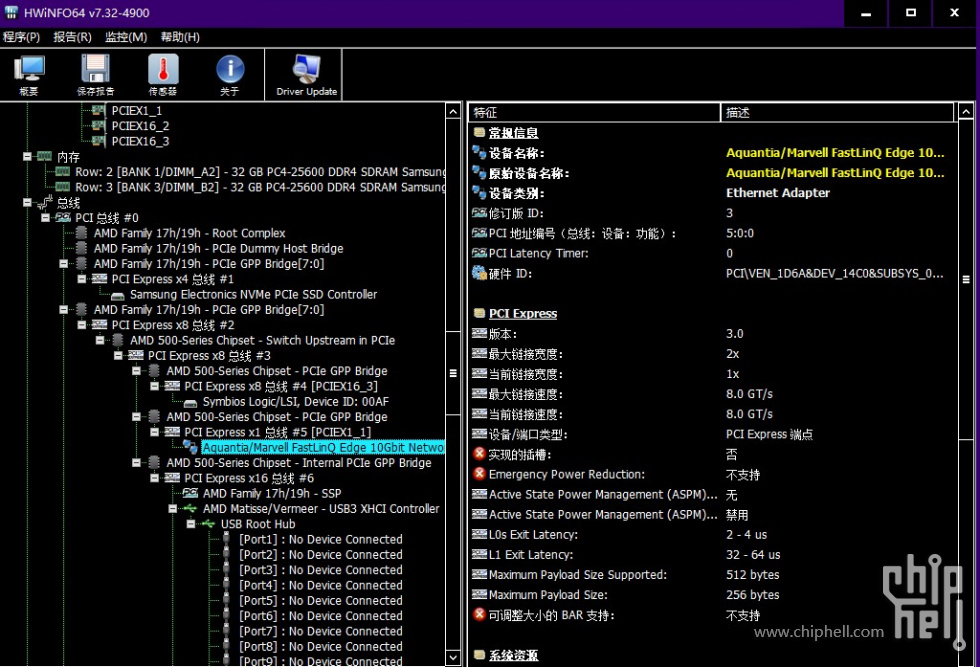Select the [Port5] : No Device Connected row
The width and height of the screenshot is (980, 667).
(321, 601)
